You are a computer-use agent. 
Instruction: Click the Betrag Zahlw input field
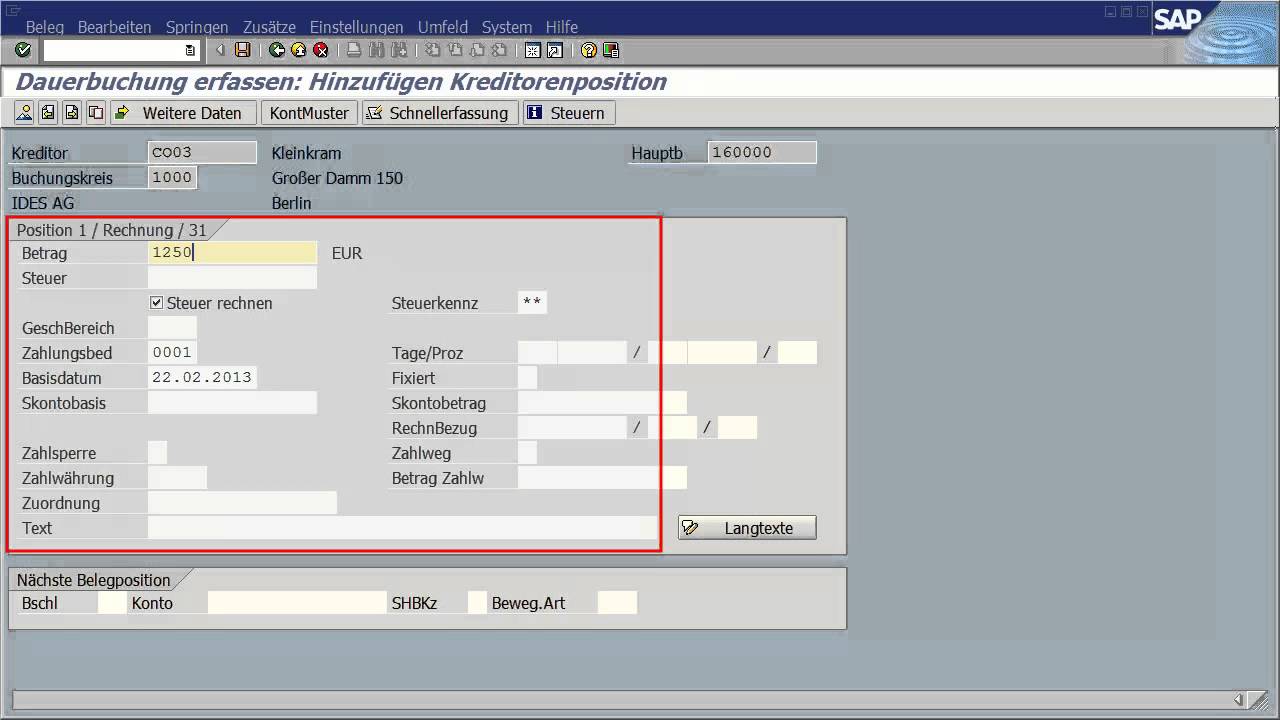point(602,478)
